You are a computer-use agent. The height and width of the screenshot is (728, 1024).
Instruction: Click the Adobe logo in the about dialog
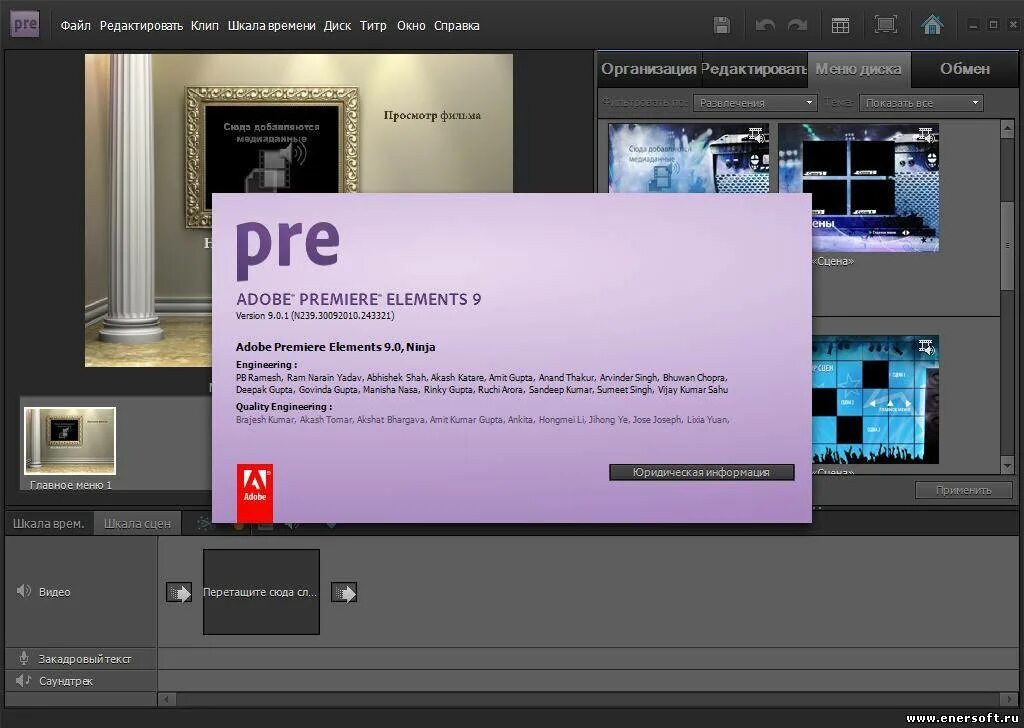pyautogui.click(x=255, y=493)
